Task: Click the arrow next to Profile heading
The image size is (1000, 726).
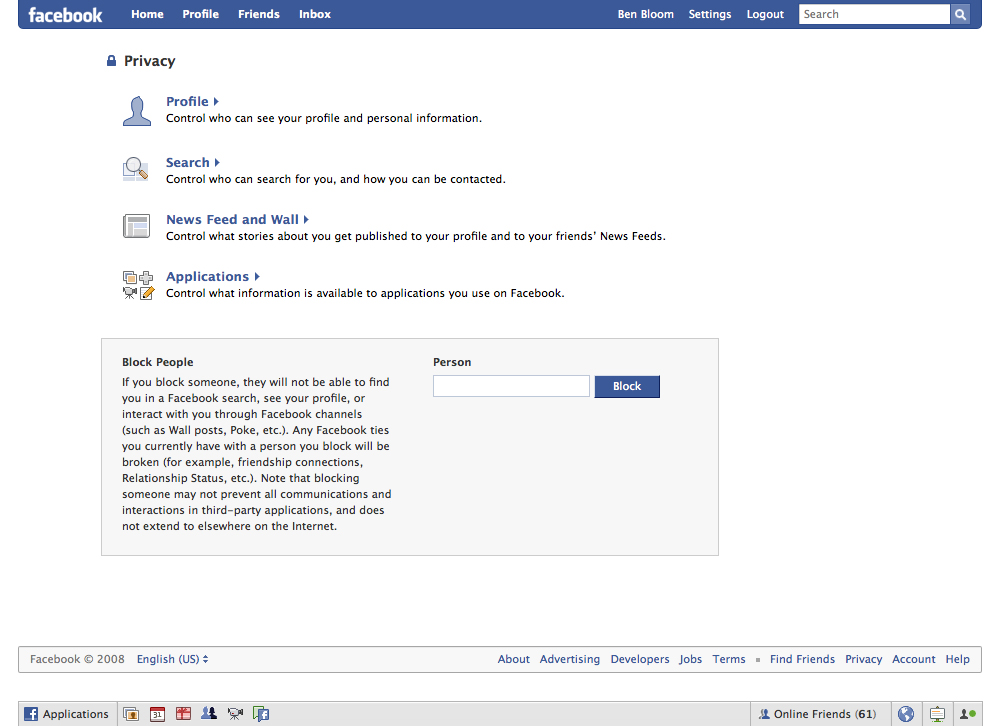Action: 216,101
